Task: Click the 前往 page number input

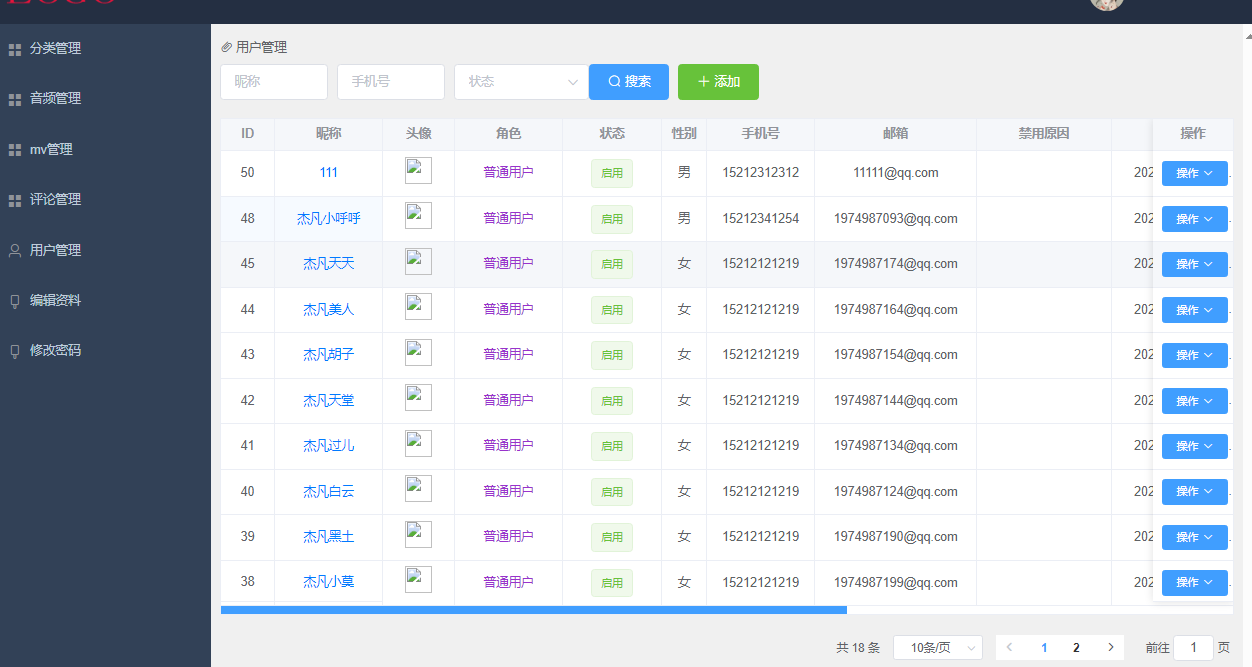Action: [1193, 648]
